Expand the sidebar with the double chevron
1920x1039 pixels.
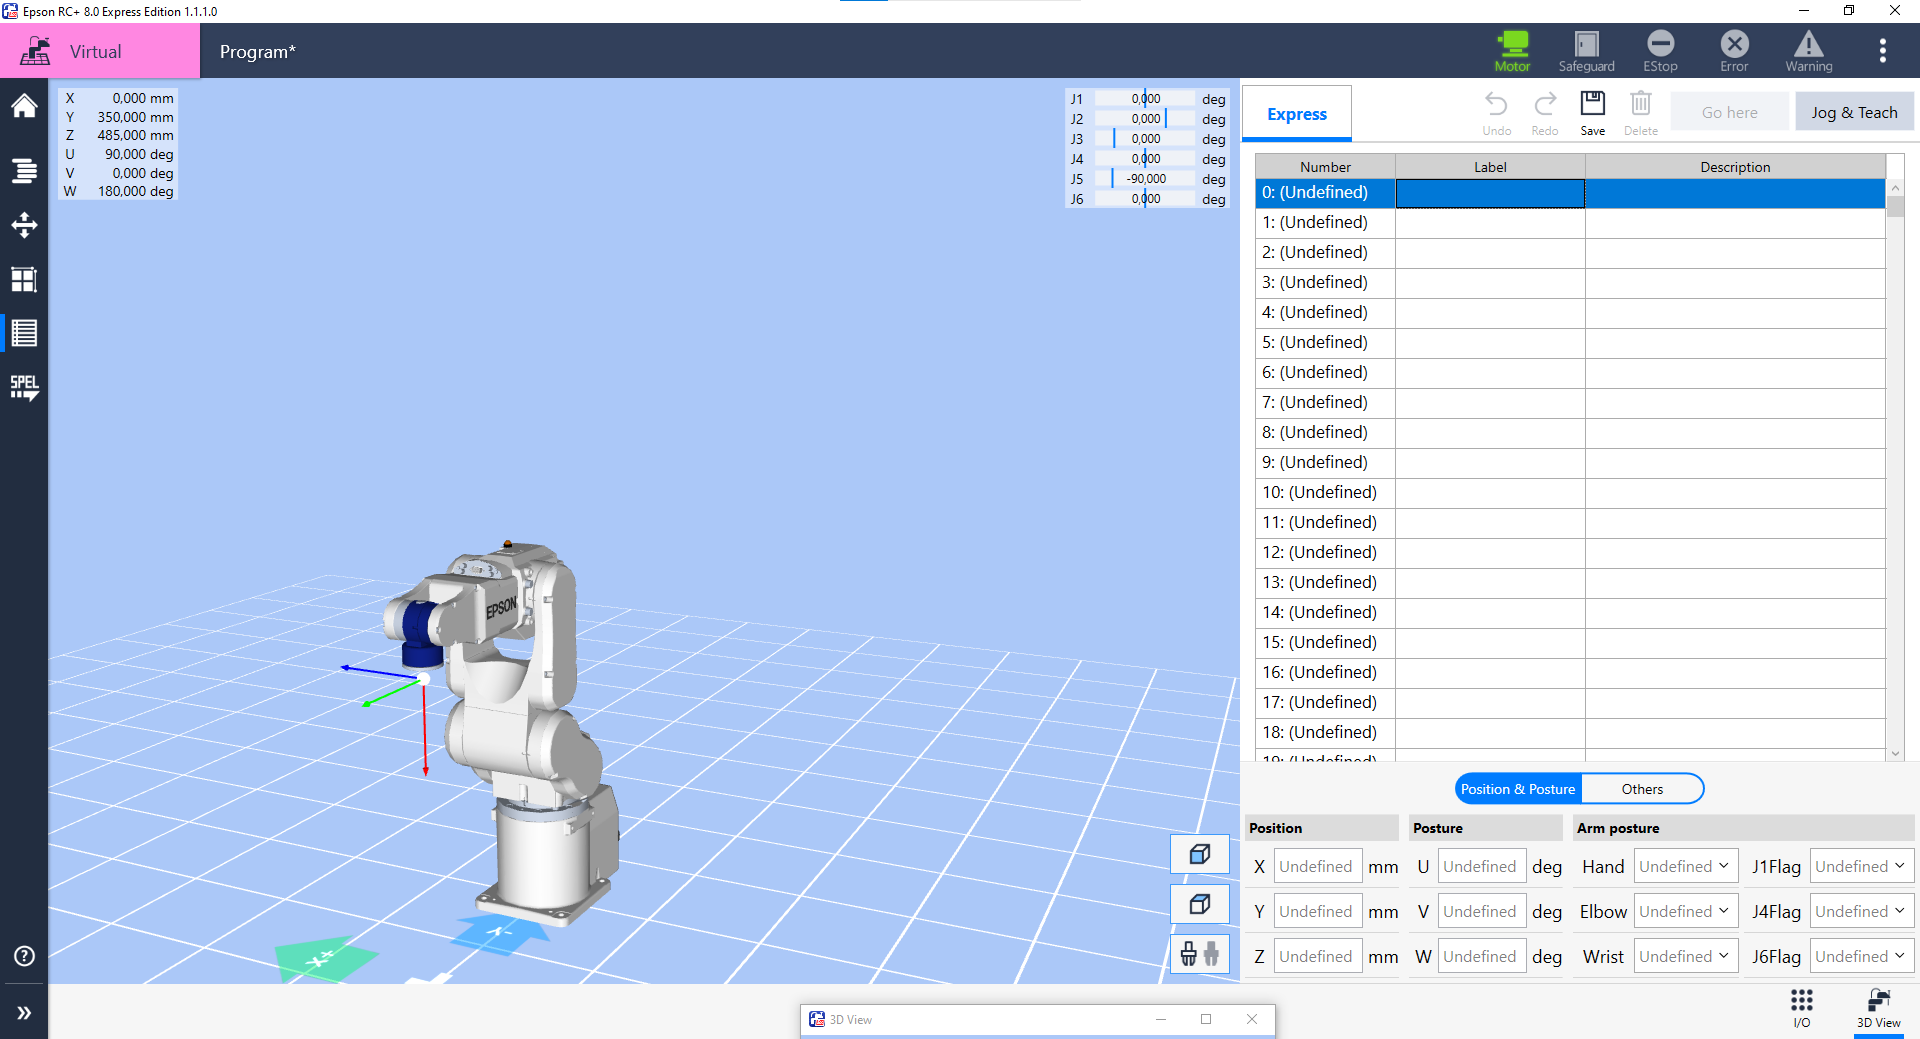click(x=24, y=1012)
